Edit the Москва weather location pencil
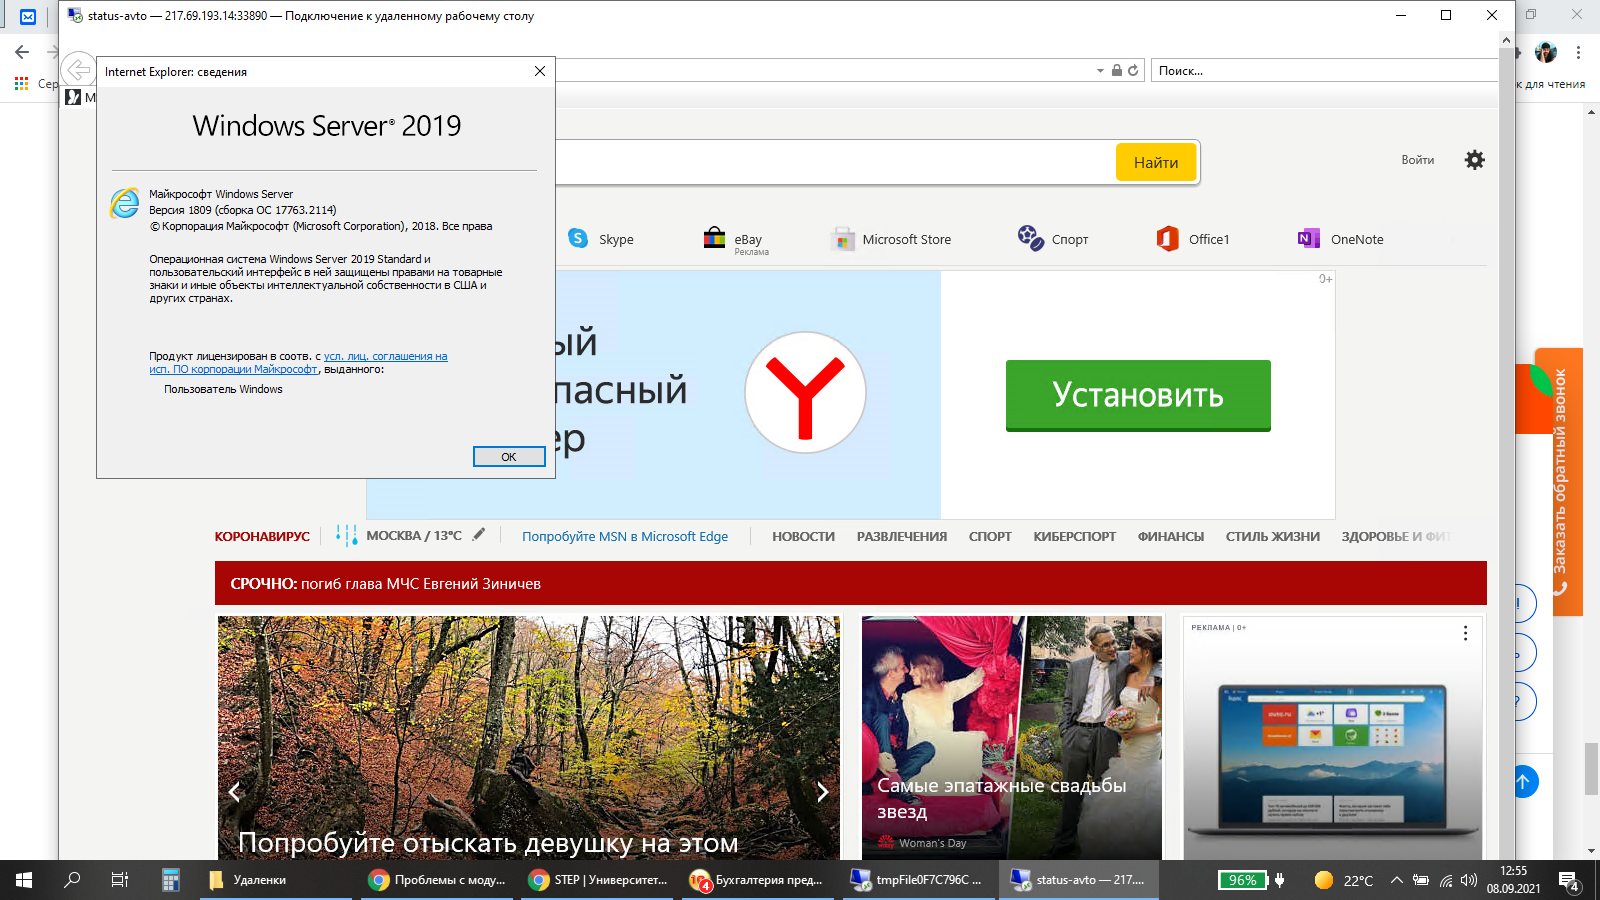Image resolution: width=1600 pixels, height=900 pixels. [x=479, y=534]
